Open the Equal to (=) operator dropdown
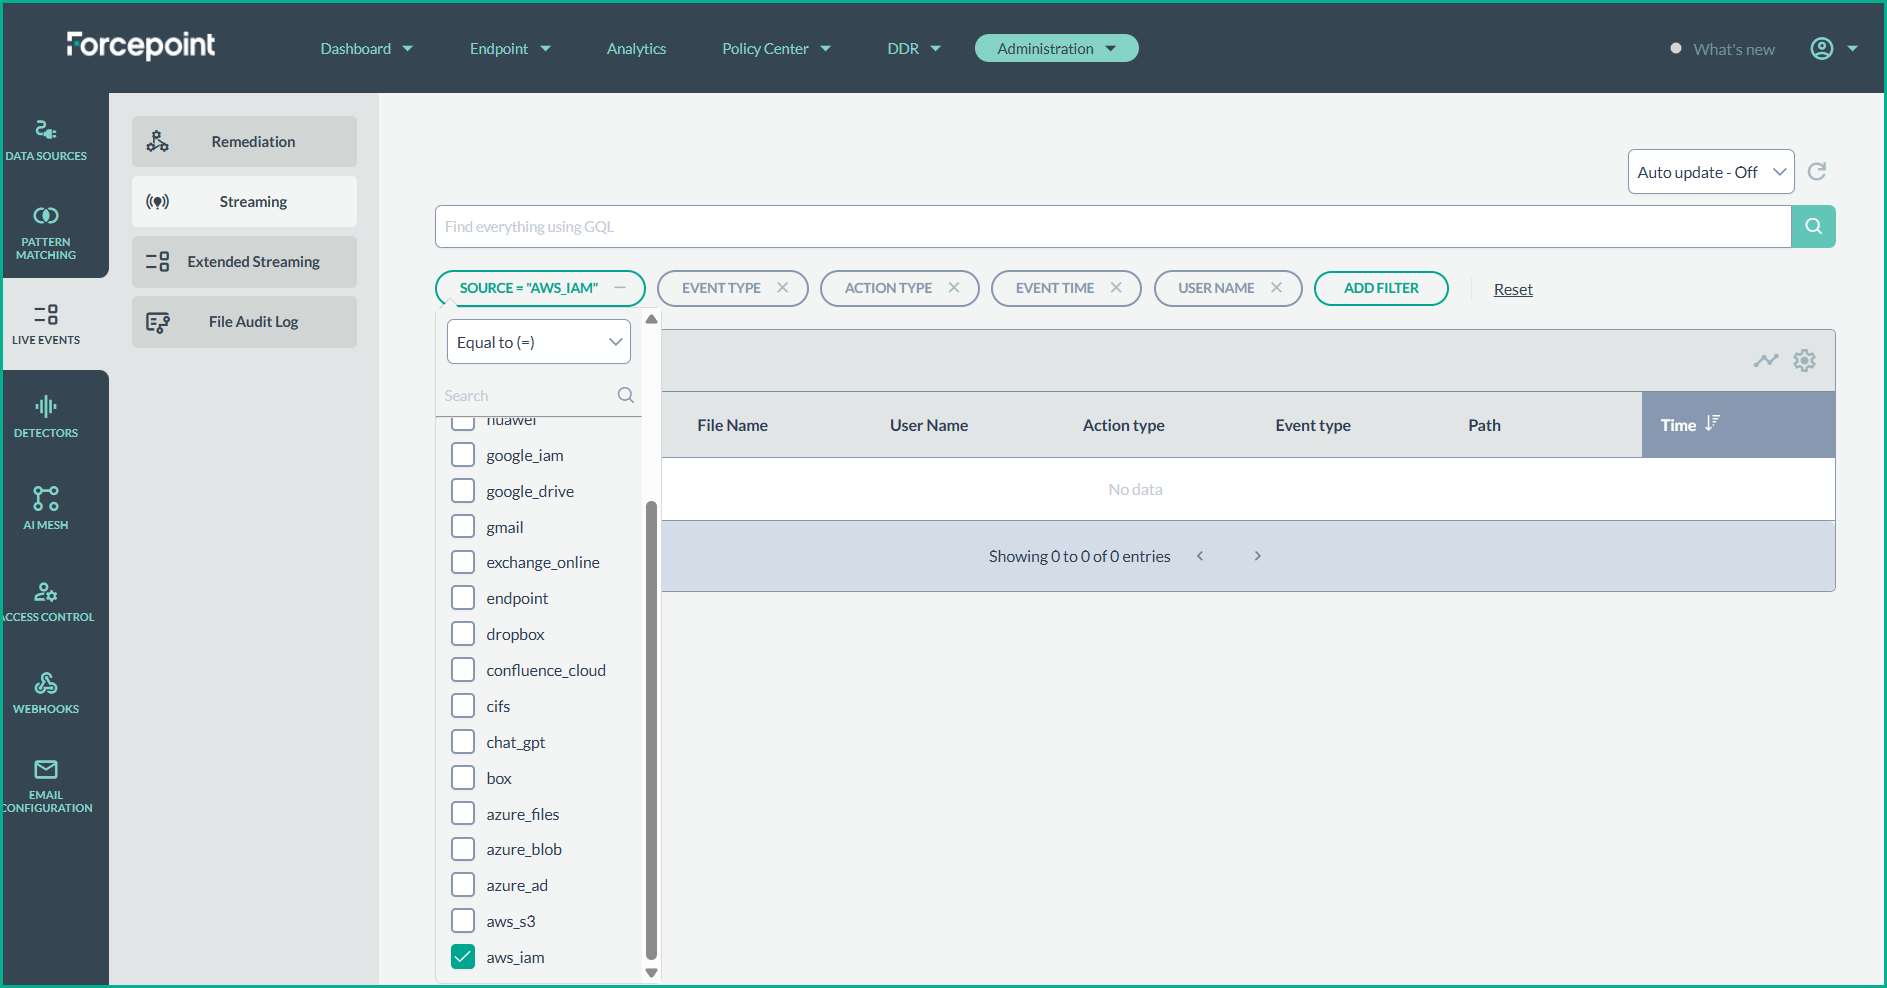The width and height of the screenshot is (1887, 988). tap(538, 342)
